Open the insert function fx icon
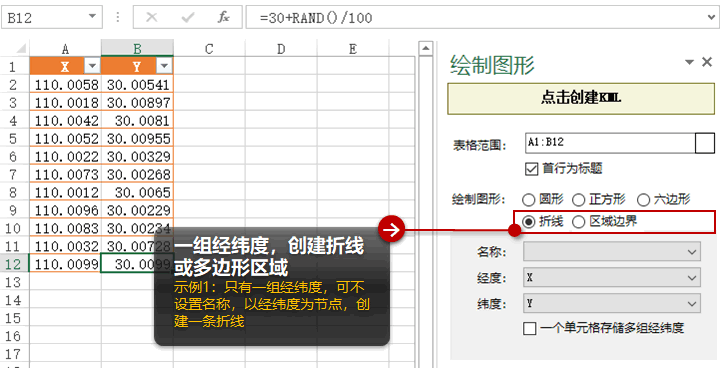This screenshot has height=368, width=720. [x=224, y=17]
